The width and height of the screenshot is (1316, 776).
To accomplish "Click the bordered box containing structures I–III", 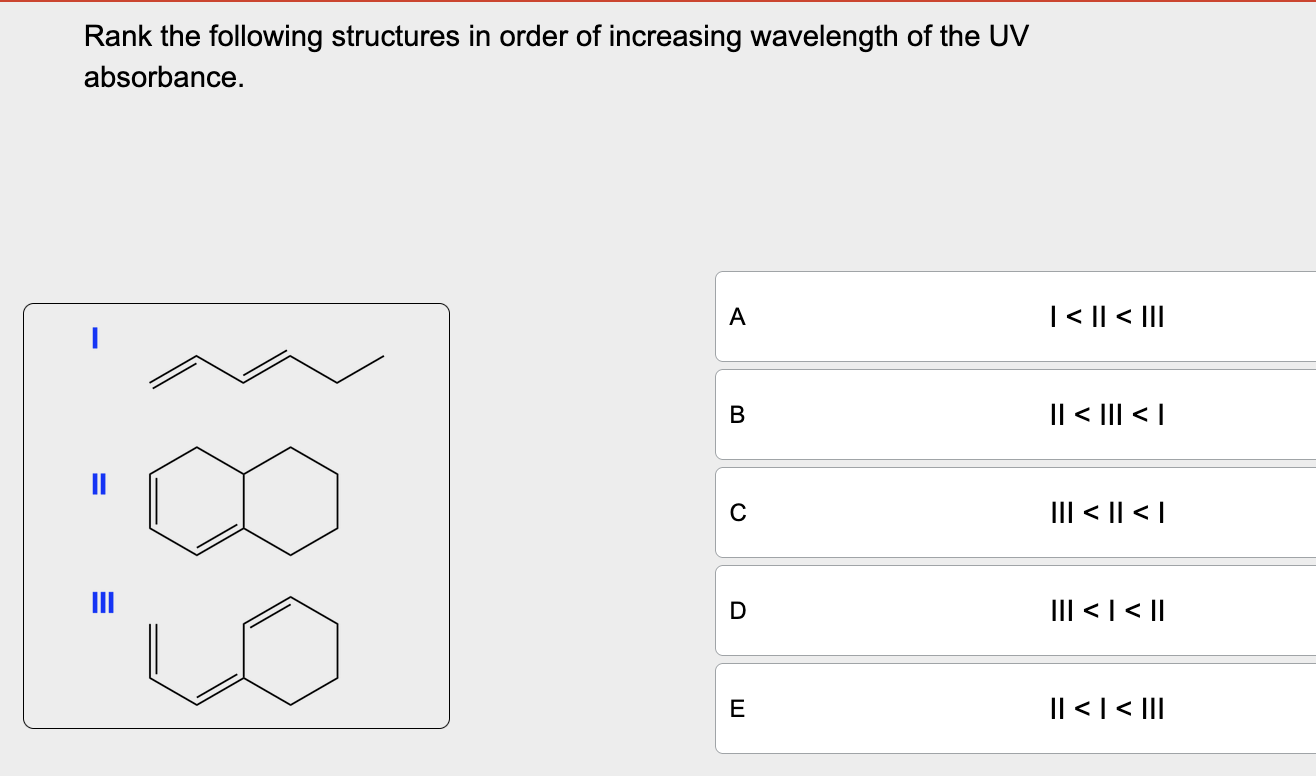I will pyautogui.click(x=236, y=515).
